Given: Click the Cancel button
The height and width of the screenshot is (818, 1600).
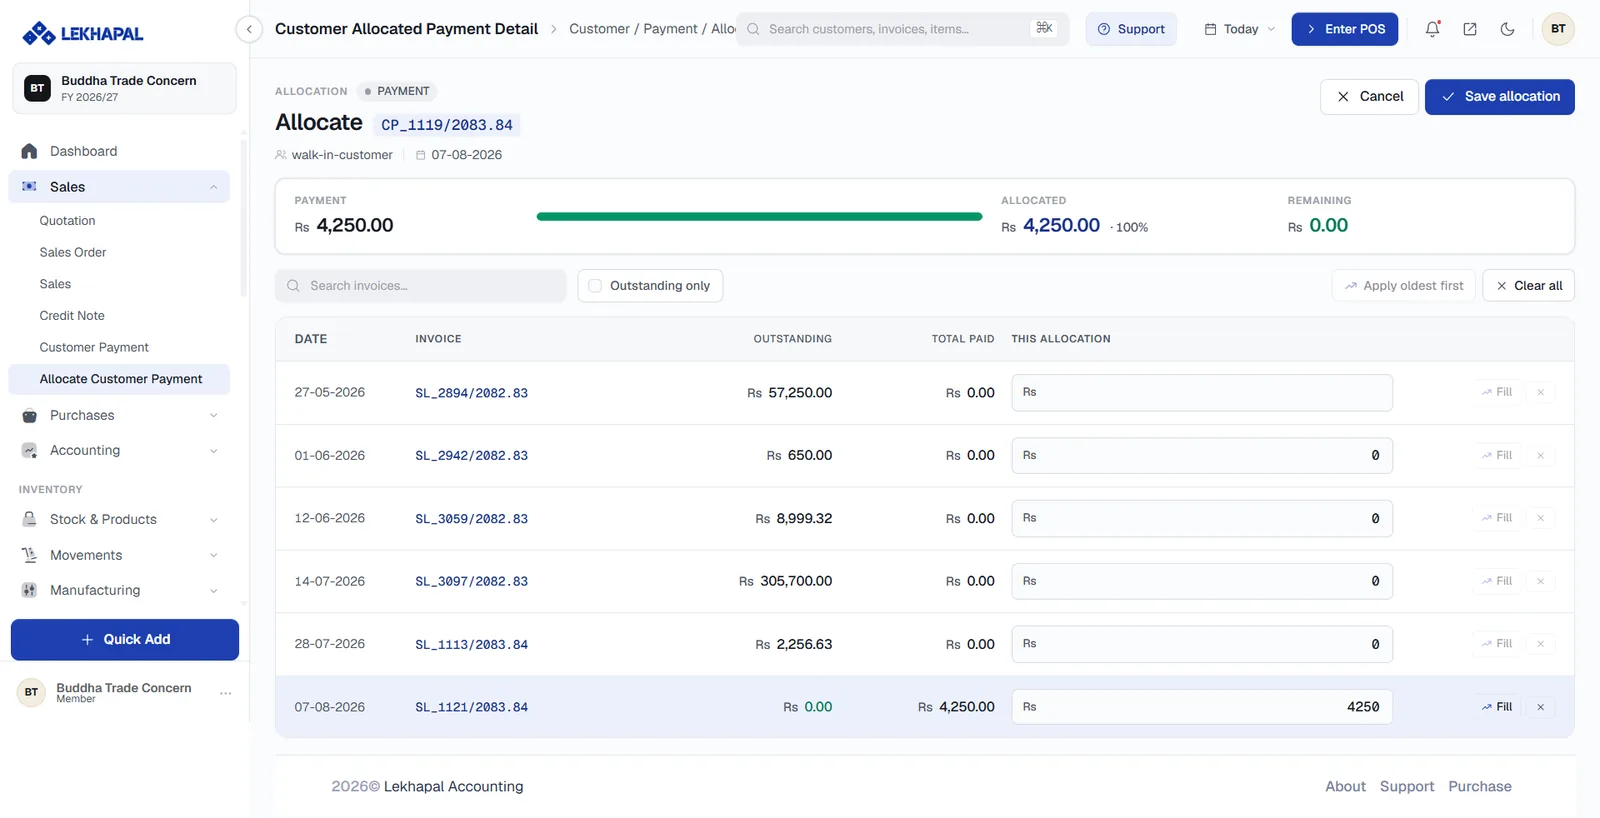Looking at the screenshot, I should 1369,97.
